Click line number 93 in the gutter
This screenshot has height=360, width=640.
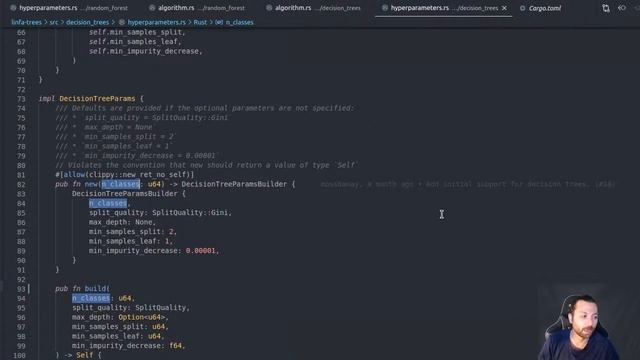click(21, 289)
